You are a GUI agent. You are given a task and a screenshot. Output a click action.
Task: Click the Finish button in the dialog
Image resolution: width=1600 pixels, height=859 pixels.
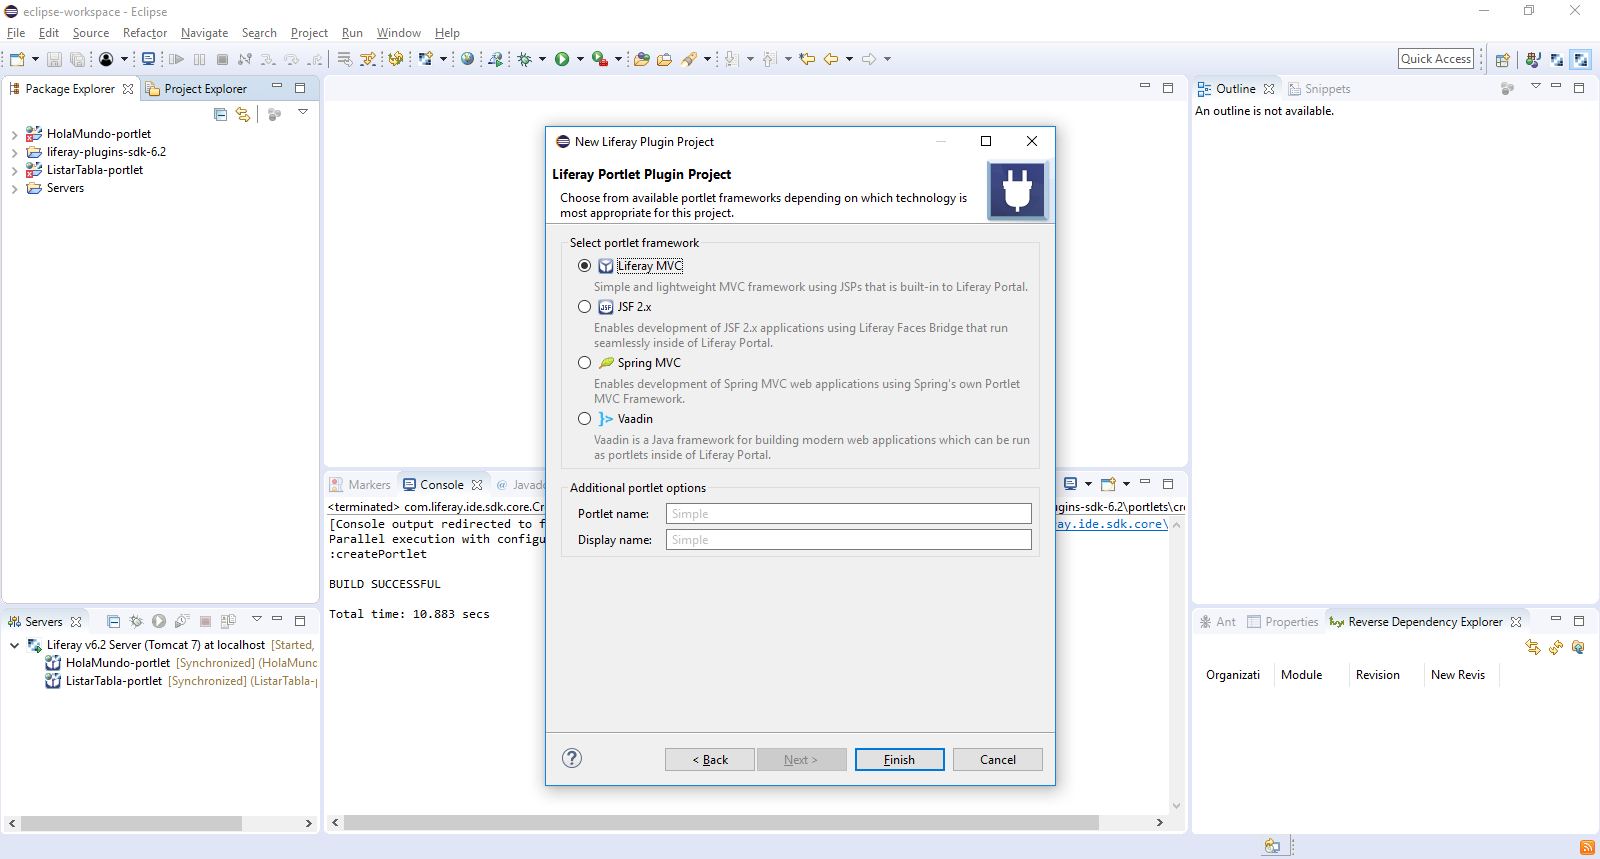point(899,760)
